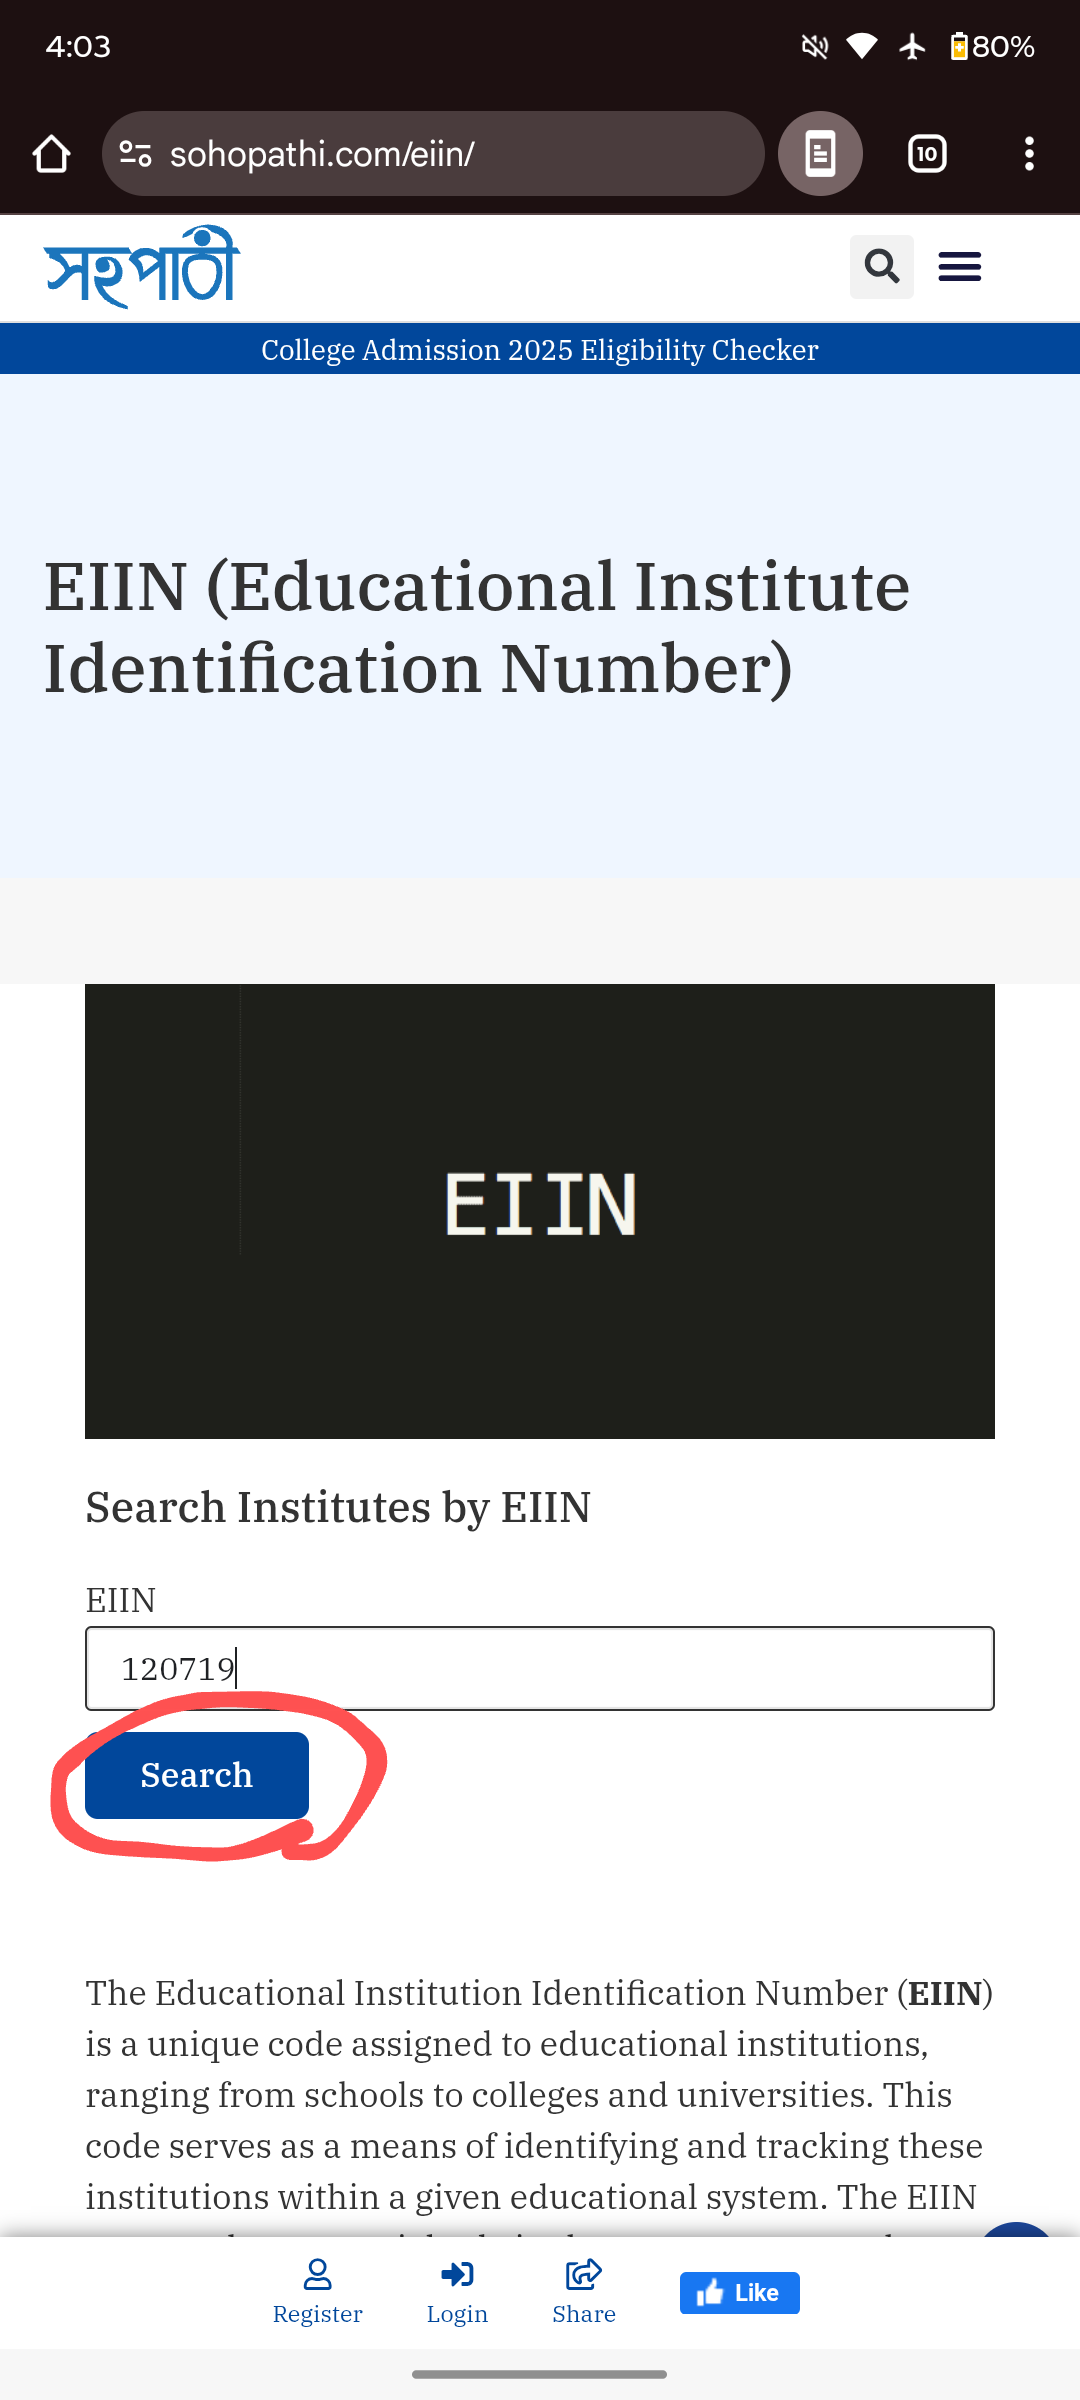Expand the hamburger navigation menu
This screenshot has height=2400, width=1080.
[x=960, y=267]
